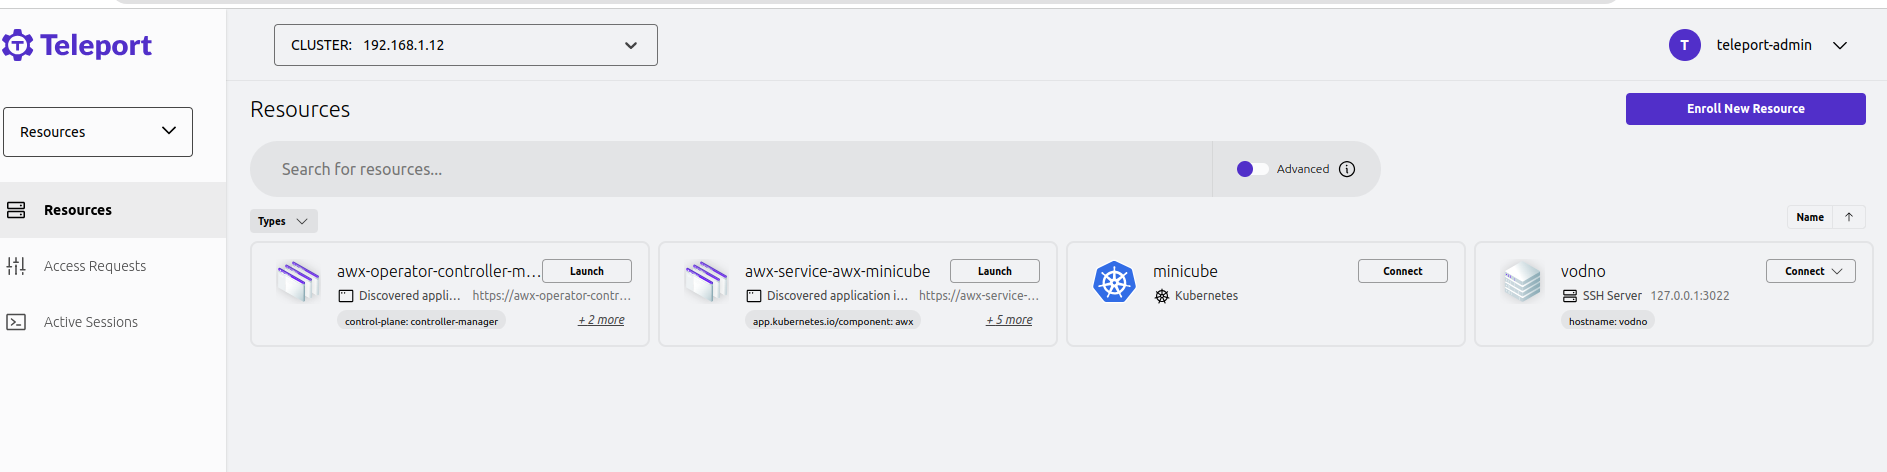Click the small Kubernetes icon under minicube
This screenshot has height=472, width=1887.
1162,296
